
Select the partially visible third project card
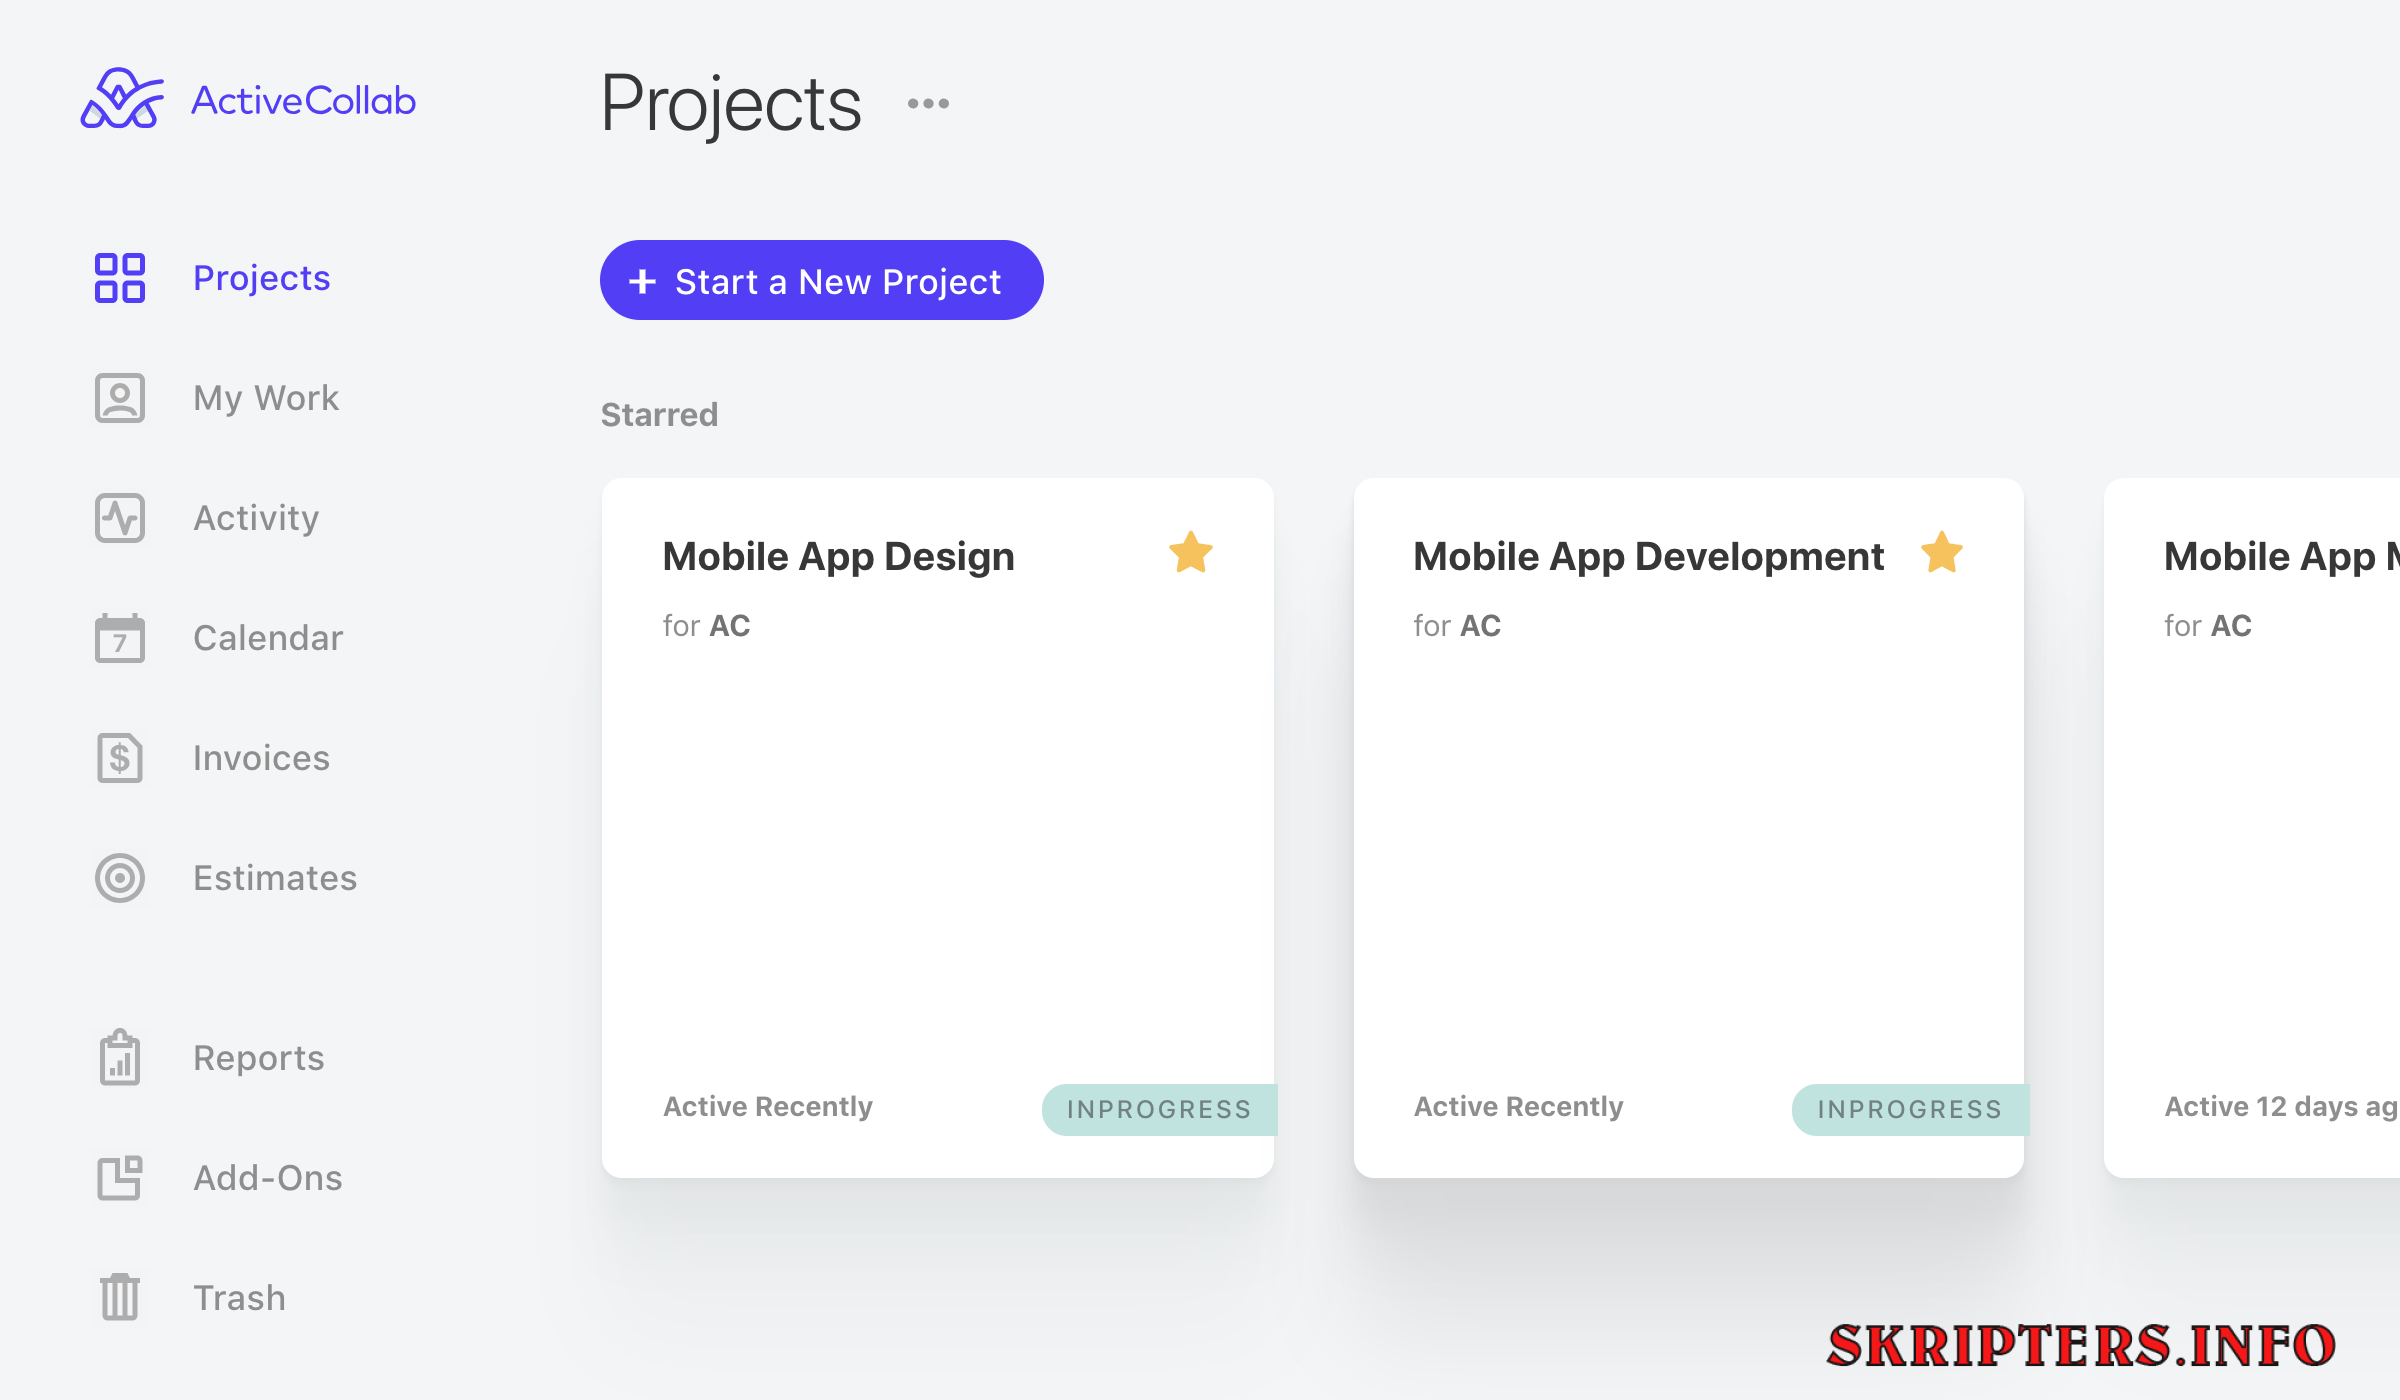(x=2250, y=825)
